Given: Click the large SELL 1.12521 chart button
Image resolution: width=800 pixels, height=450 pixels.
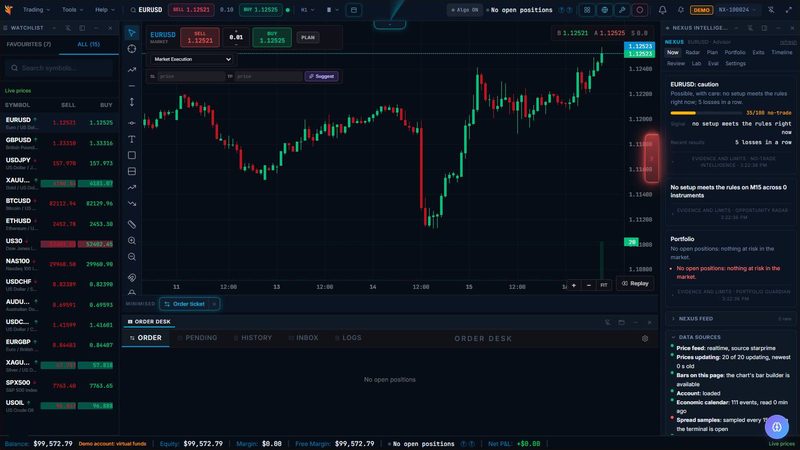Looking at the screenshot, I should pos(200,37).
